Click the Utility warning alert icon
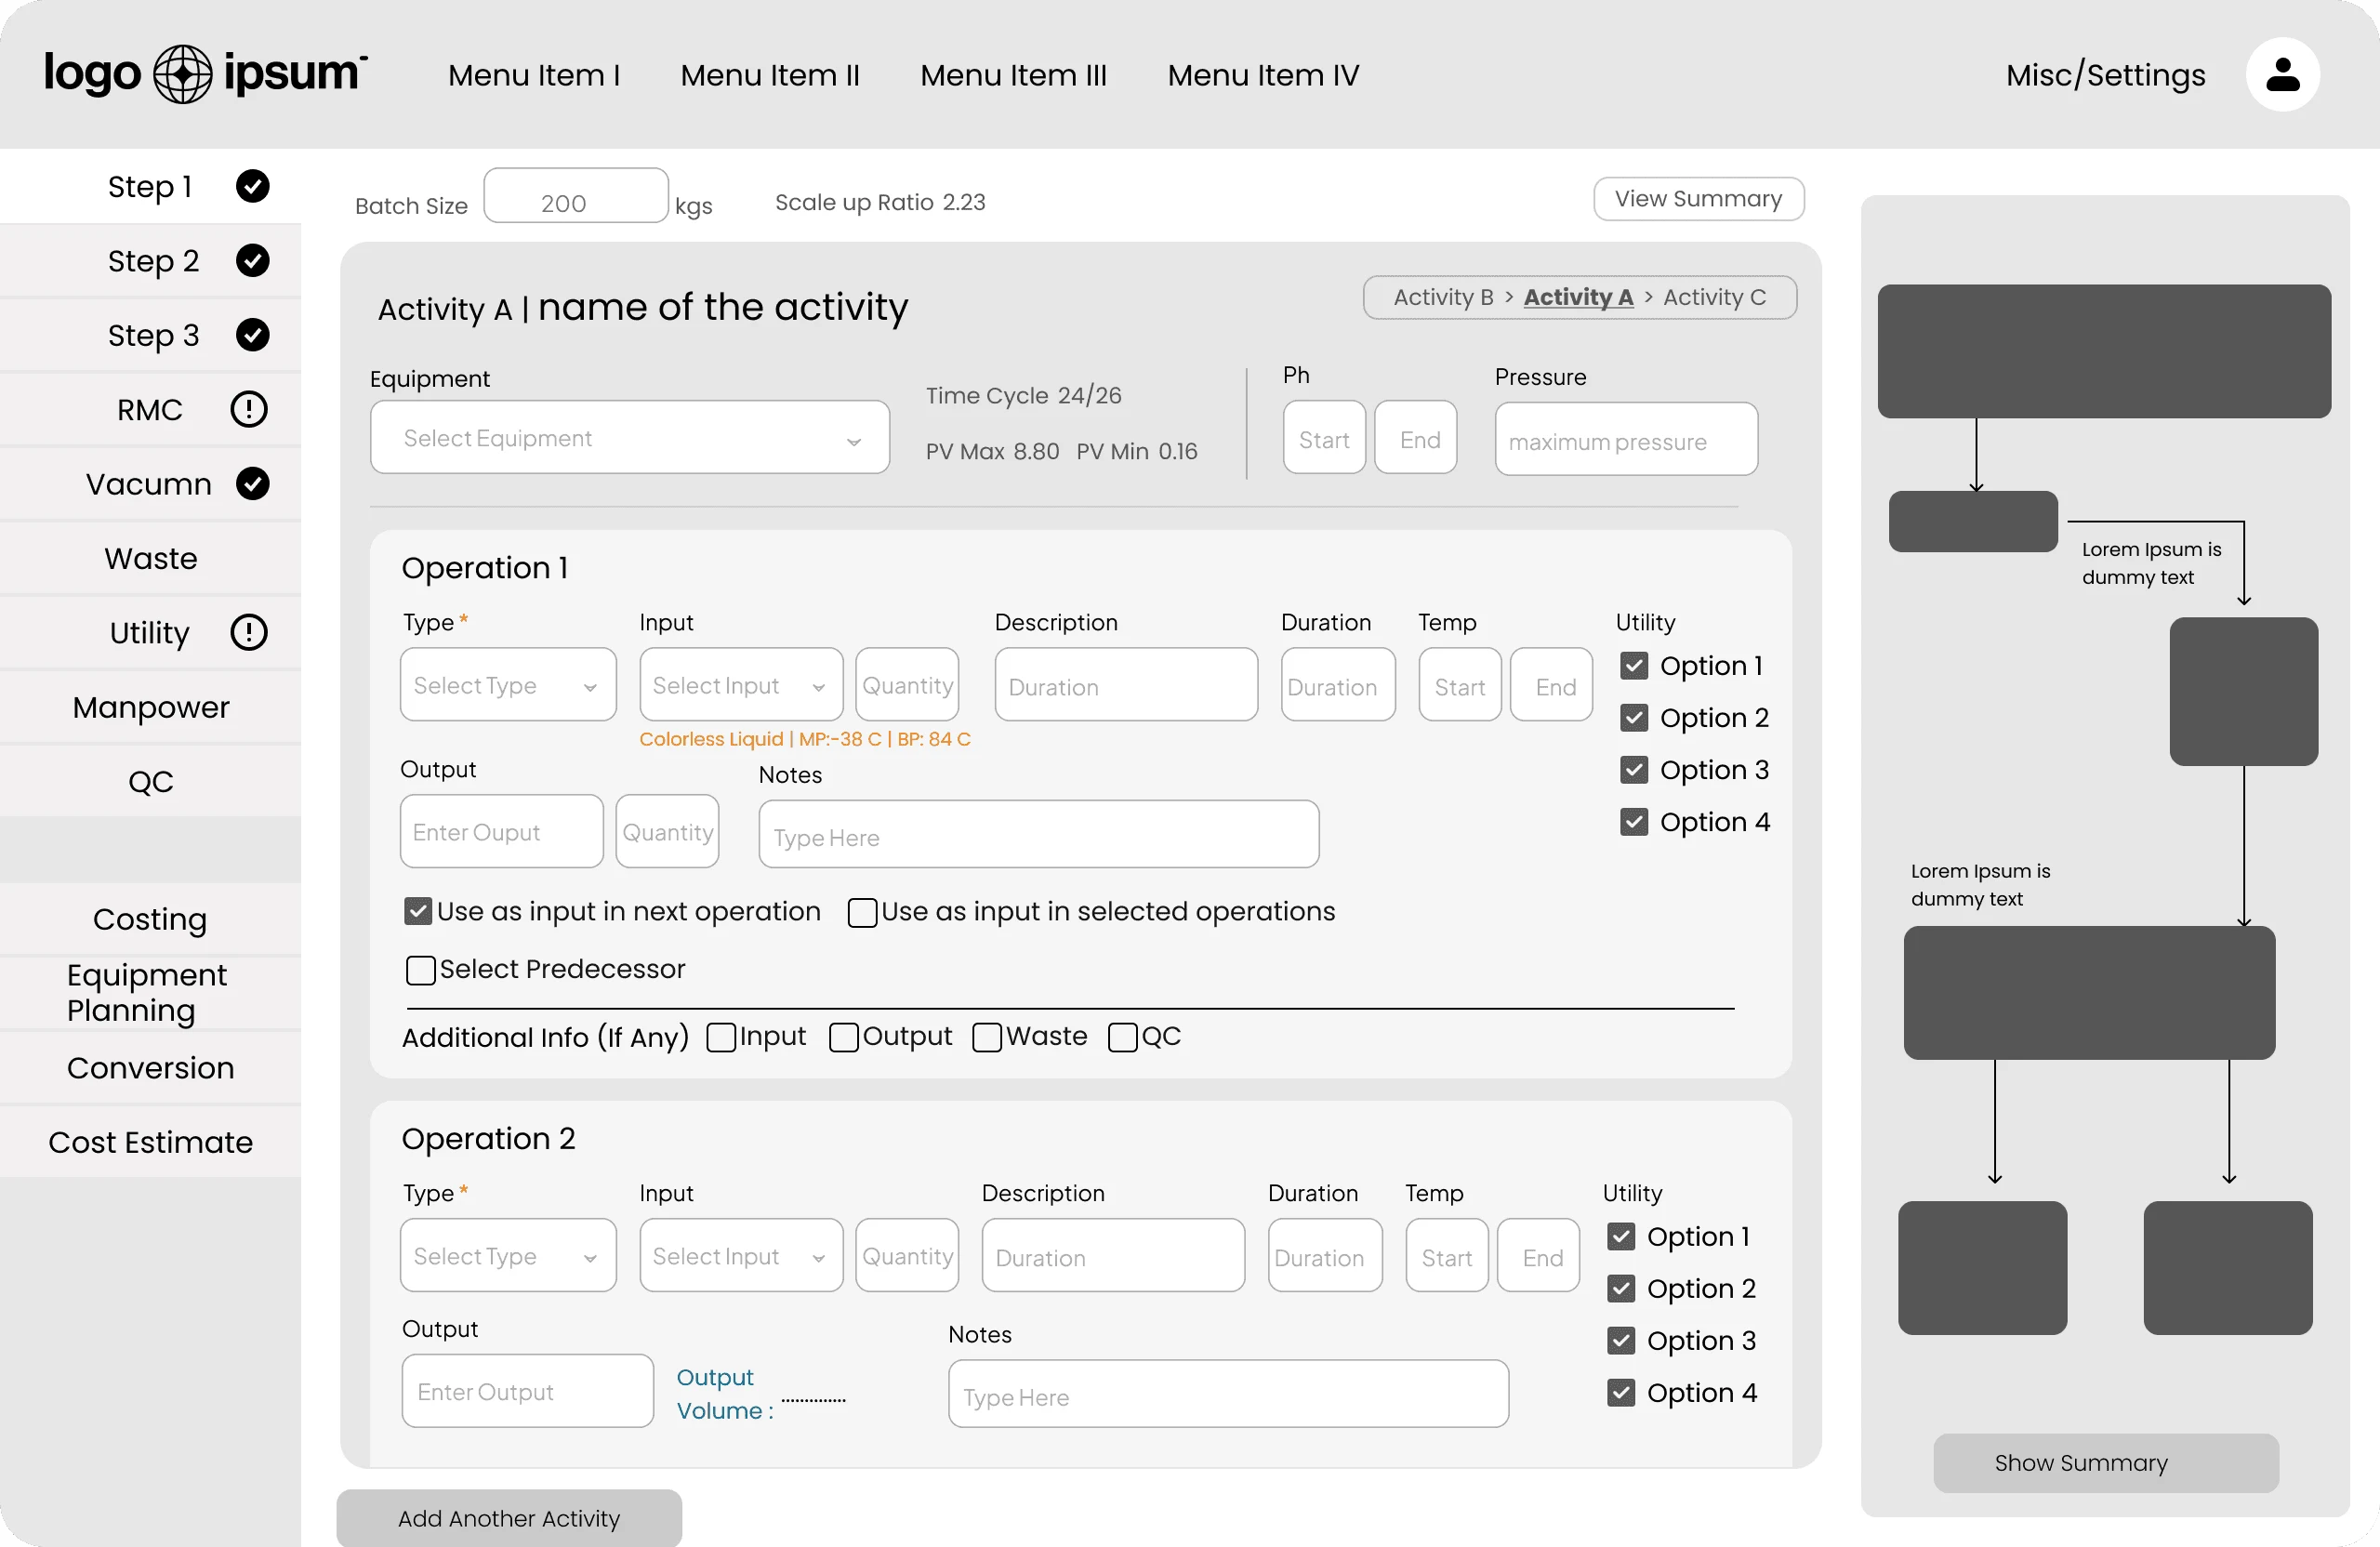 tap(249, 632)
